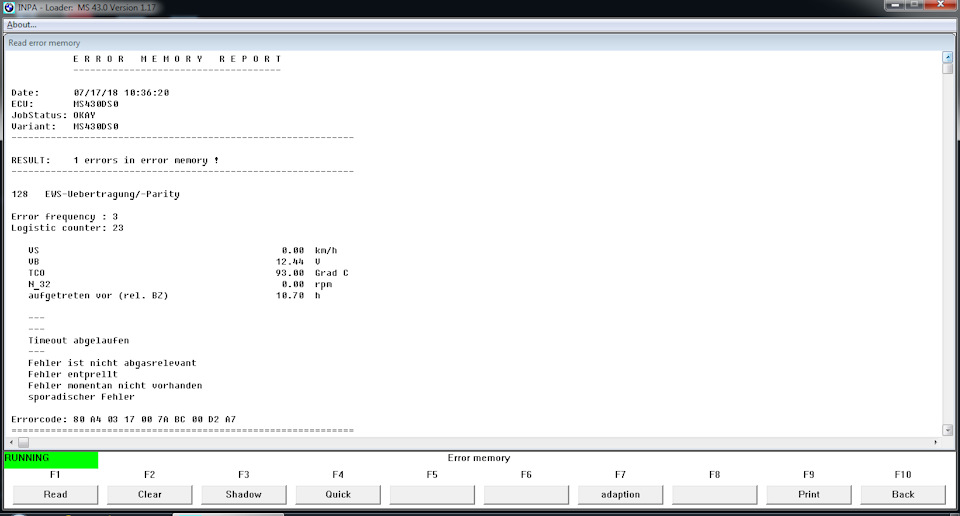This screenshot has height=516, width=960.
Task: Close the INPA window
Action: tap(941, 6)
